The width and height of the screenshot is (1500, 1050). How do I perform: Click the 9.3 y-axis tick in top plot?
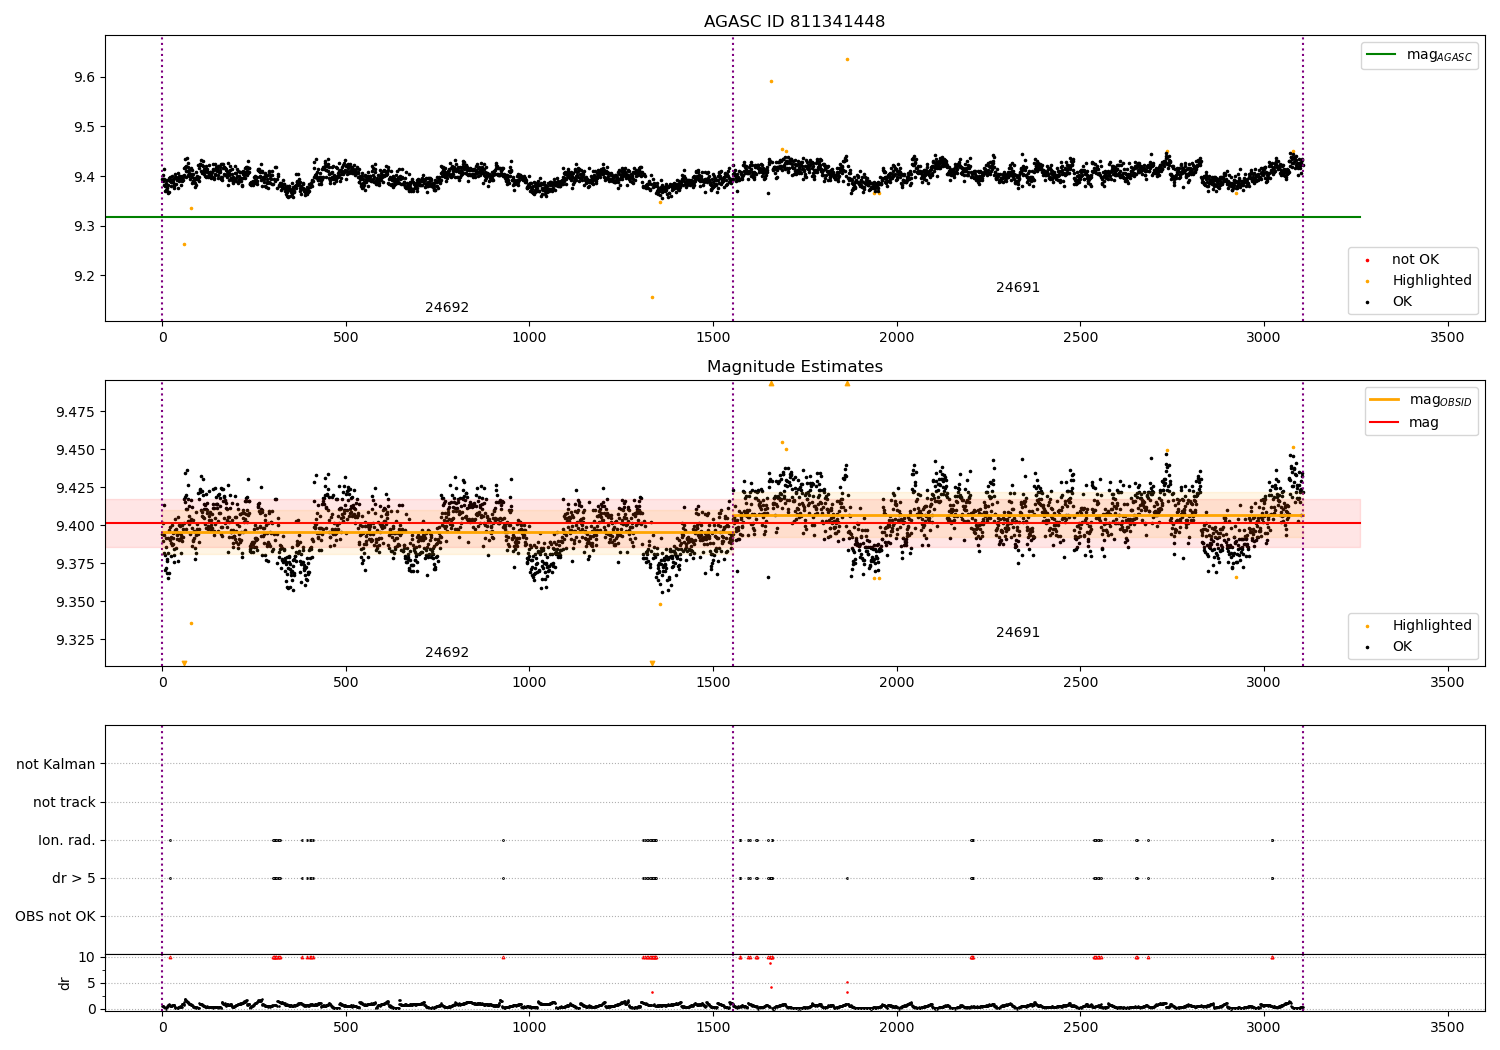pos(84,227)
